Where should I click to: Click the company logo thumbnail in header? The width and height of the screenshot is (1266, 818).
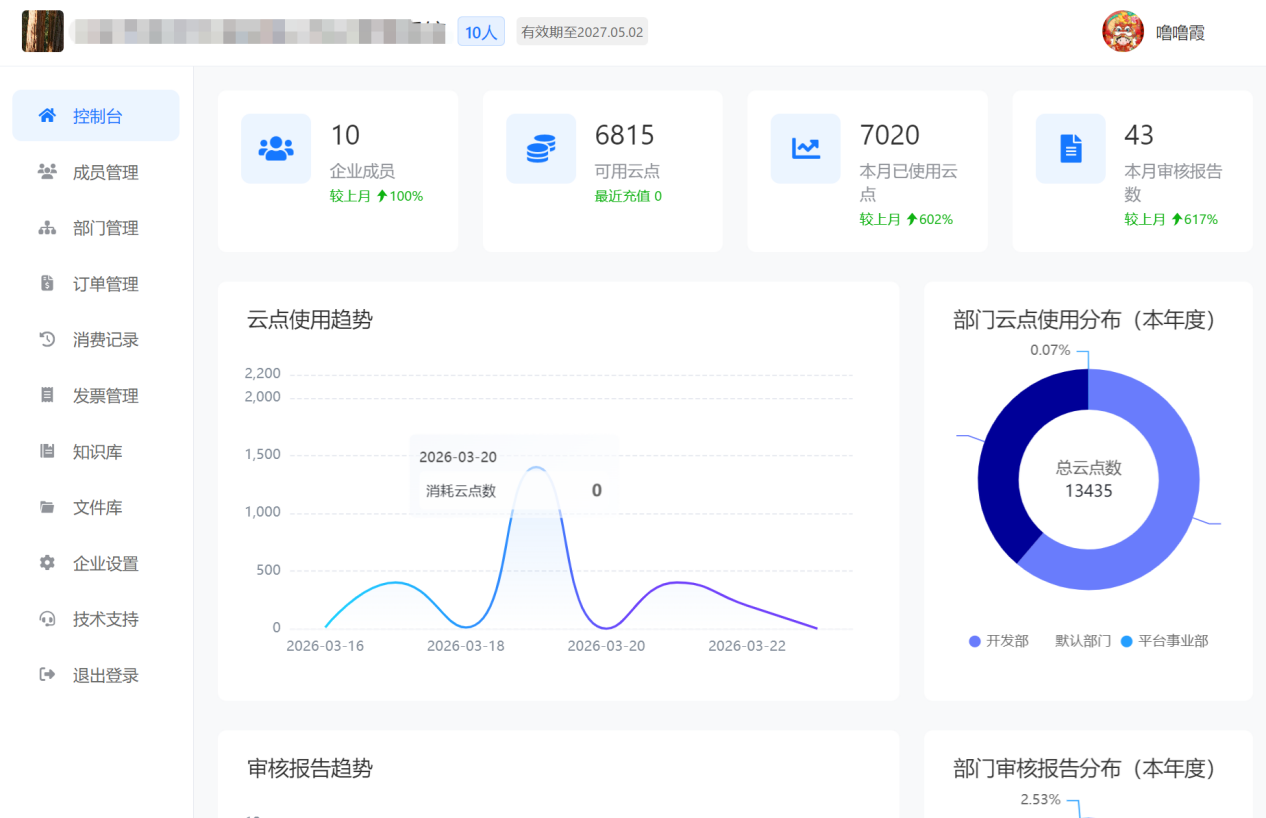43,32
